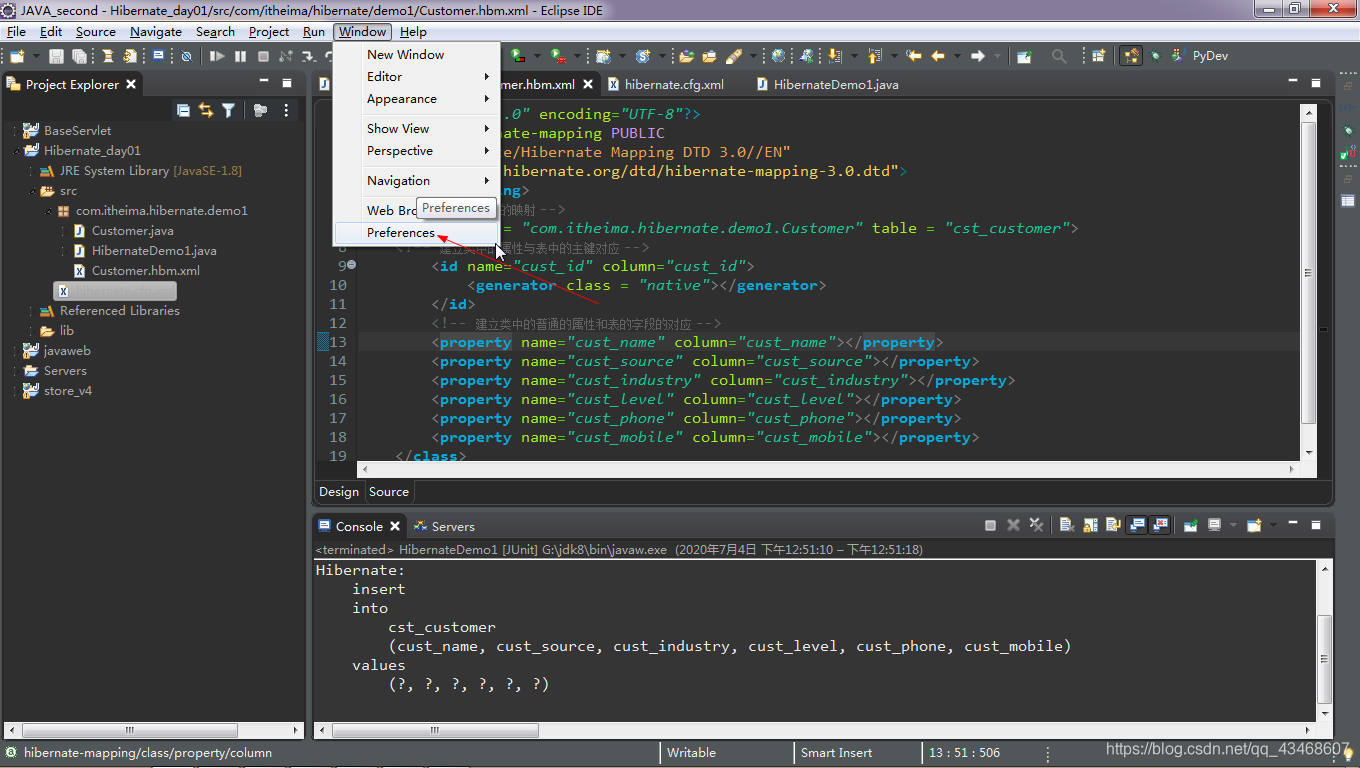Click Remove All Terminated Launches in Console
1360x768 pixels.
[1036, 525]
